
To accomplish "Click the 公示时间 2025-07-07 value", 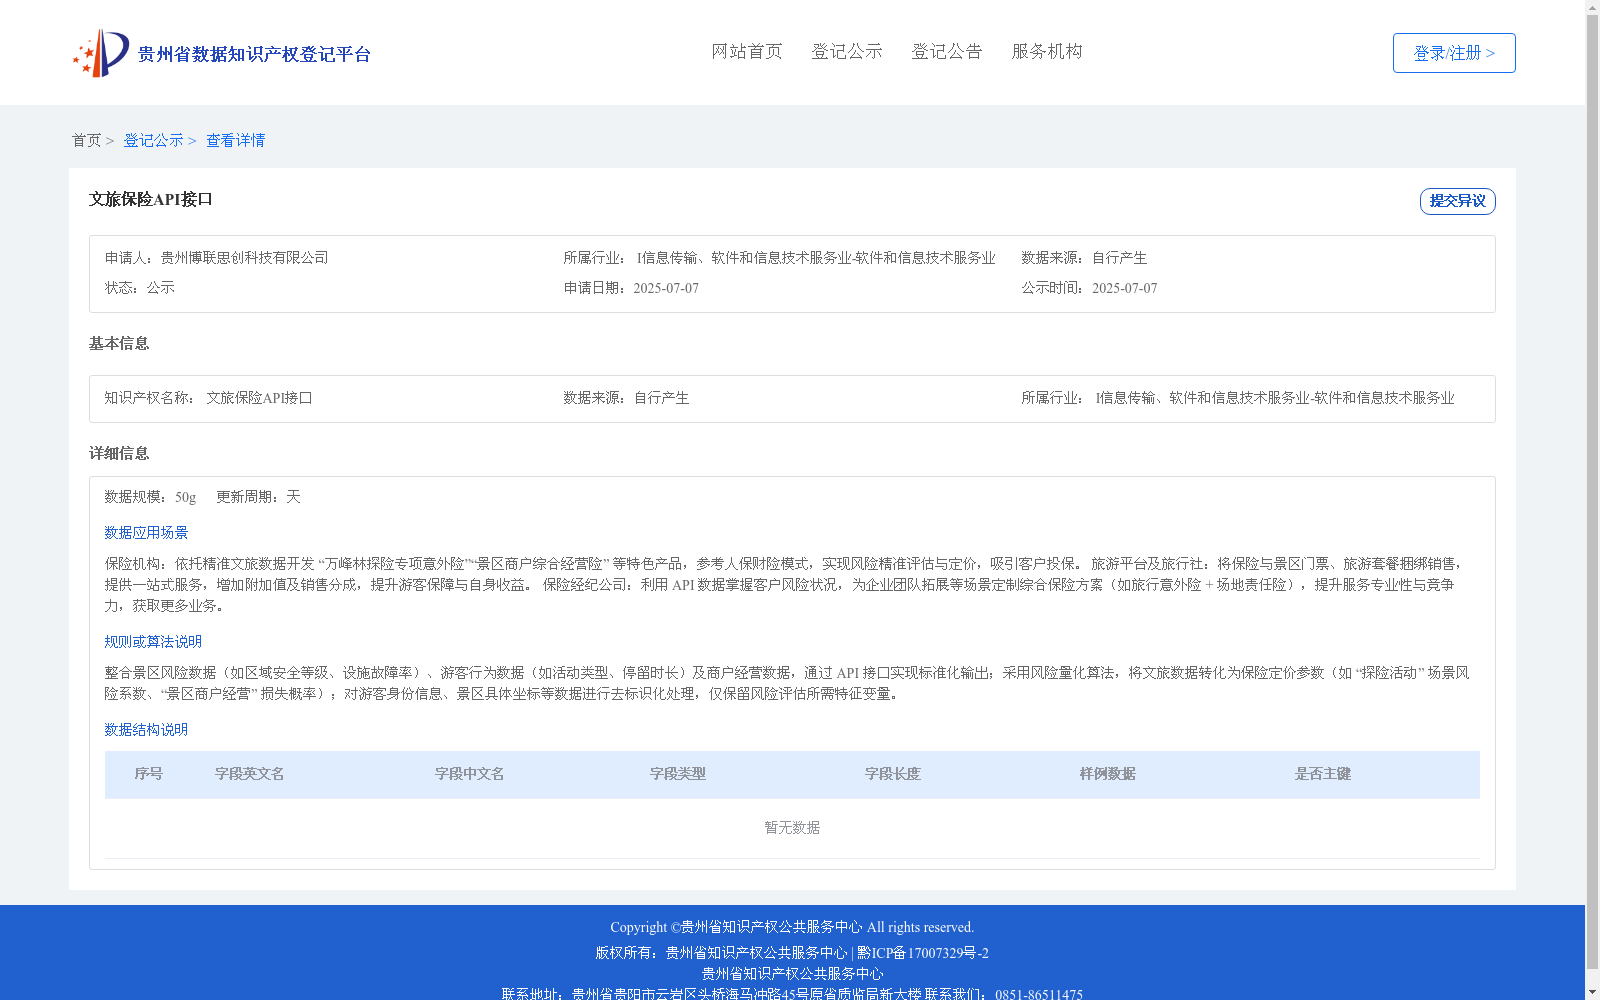I will (x=1124, y=288).
